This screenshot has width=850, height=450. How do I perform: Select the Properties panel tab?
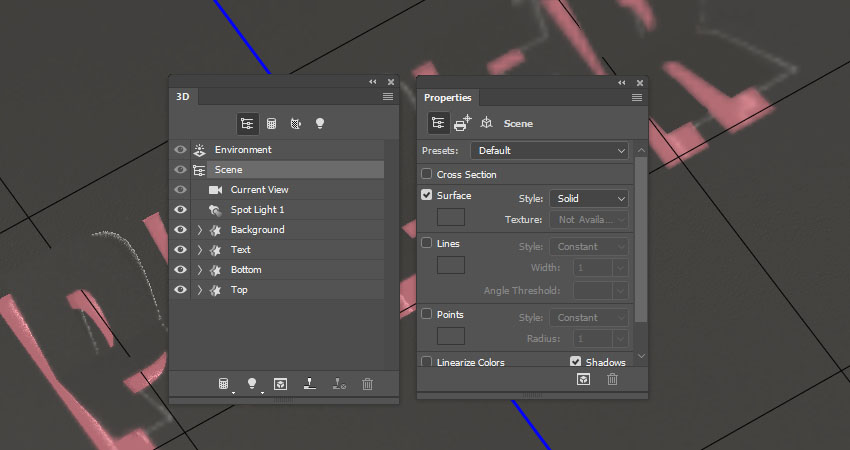click(x=448, y=98)
